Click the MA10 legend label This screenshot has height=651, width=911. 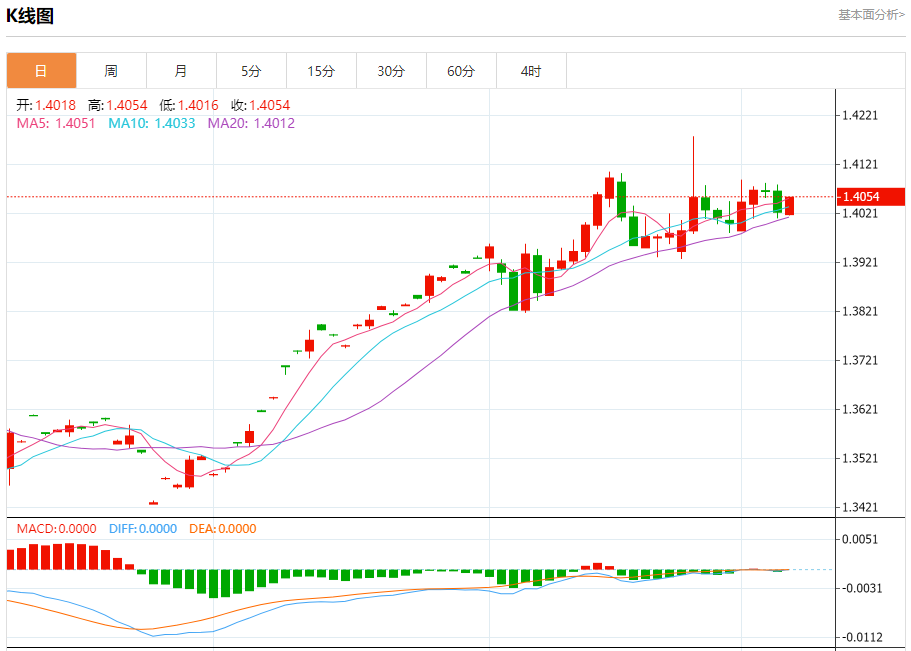point(145,123)
